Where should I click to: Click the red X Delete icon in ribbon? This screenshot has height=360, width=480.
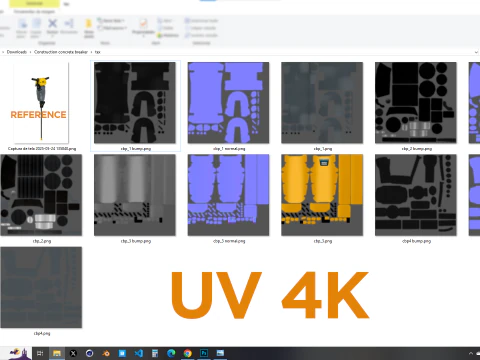tap(52, 24)
